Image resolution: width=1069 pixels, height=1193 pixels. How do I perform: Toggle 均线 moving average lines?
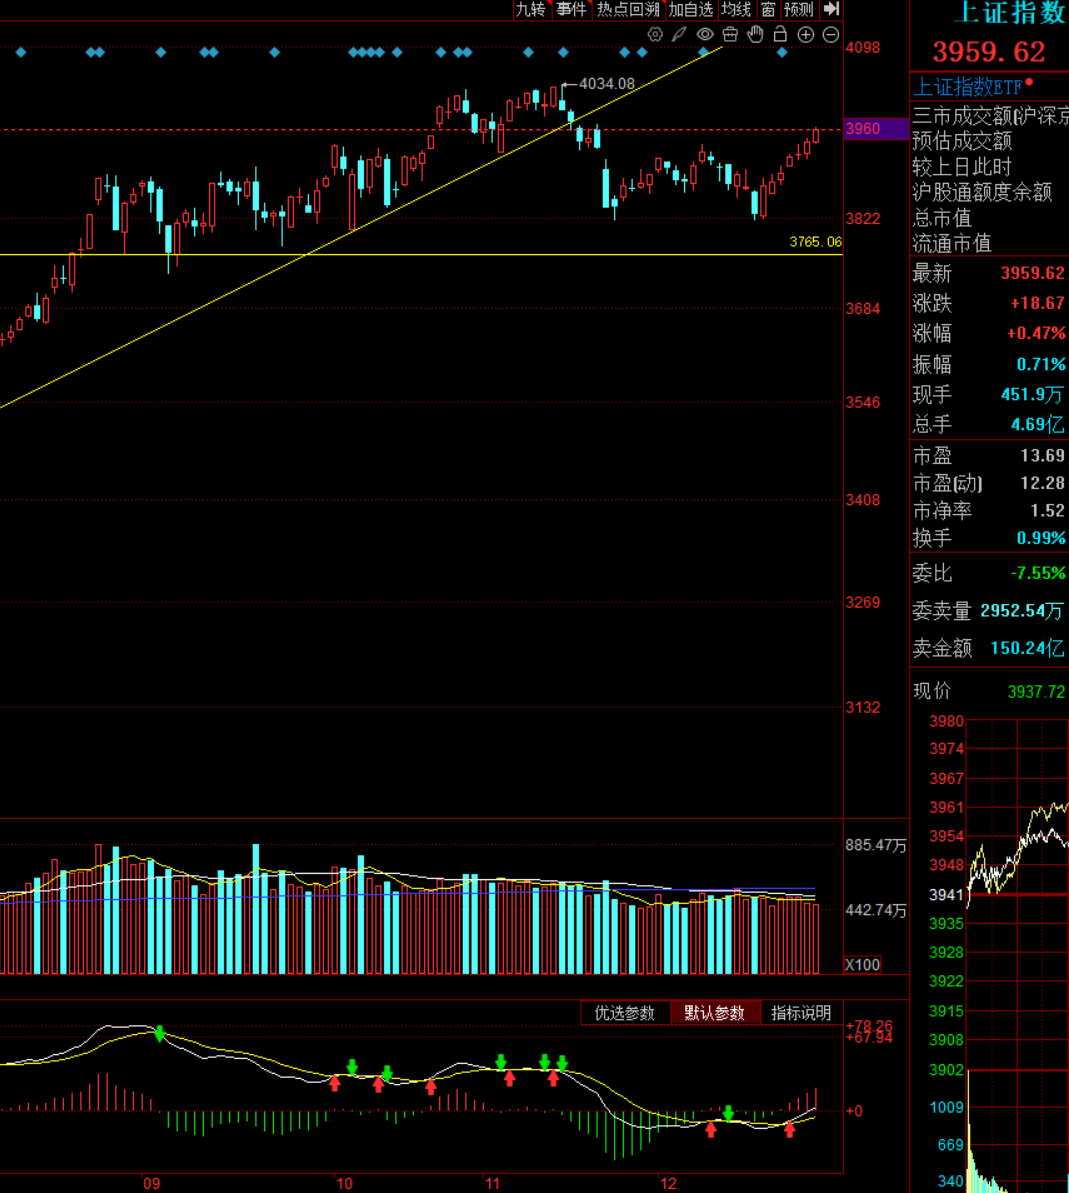coord(736,9)
